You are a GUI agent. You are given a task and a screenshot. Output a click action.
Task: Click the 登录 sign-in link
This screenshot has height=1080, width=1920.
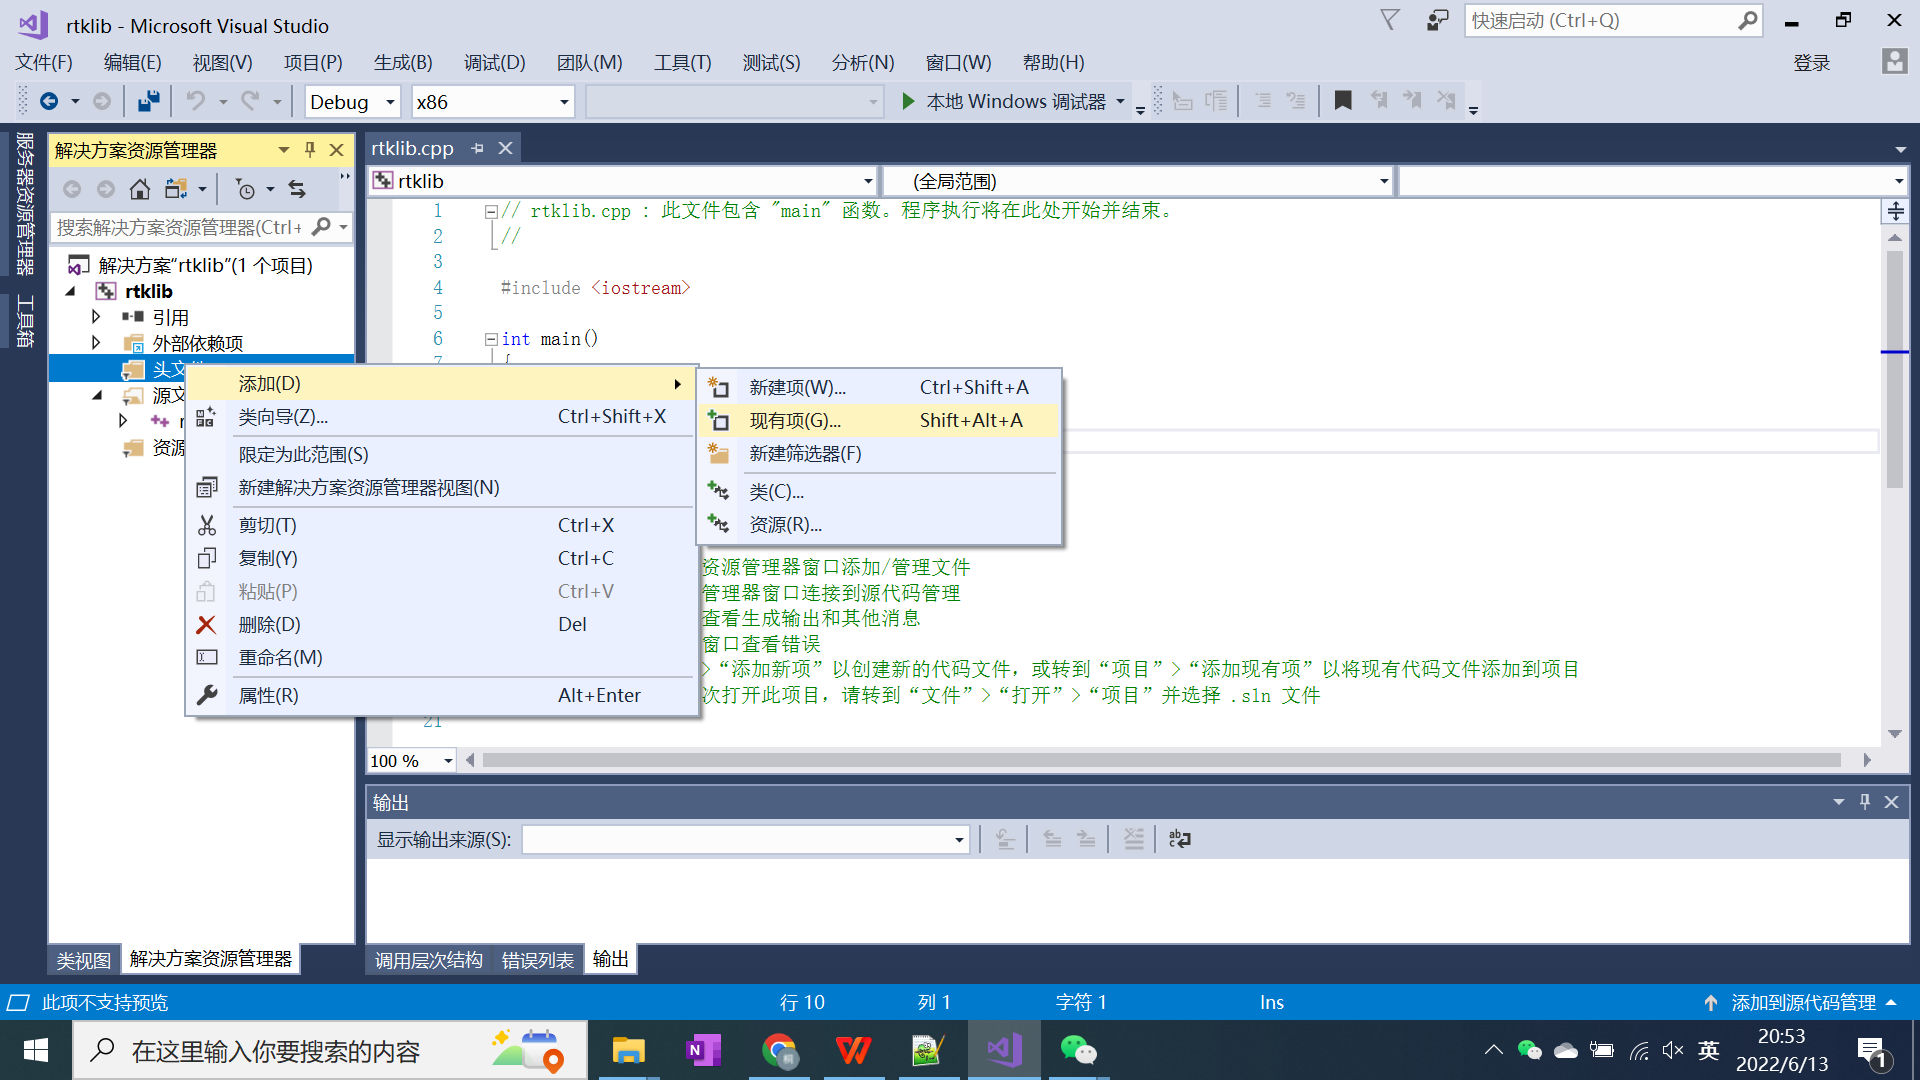[1811, 63]
